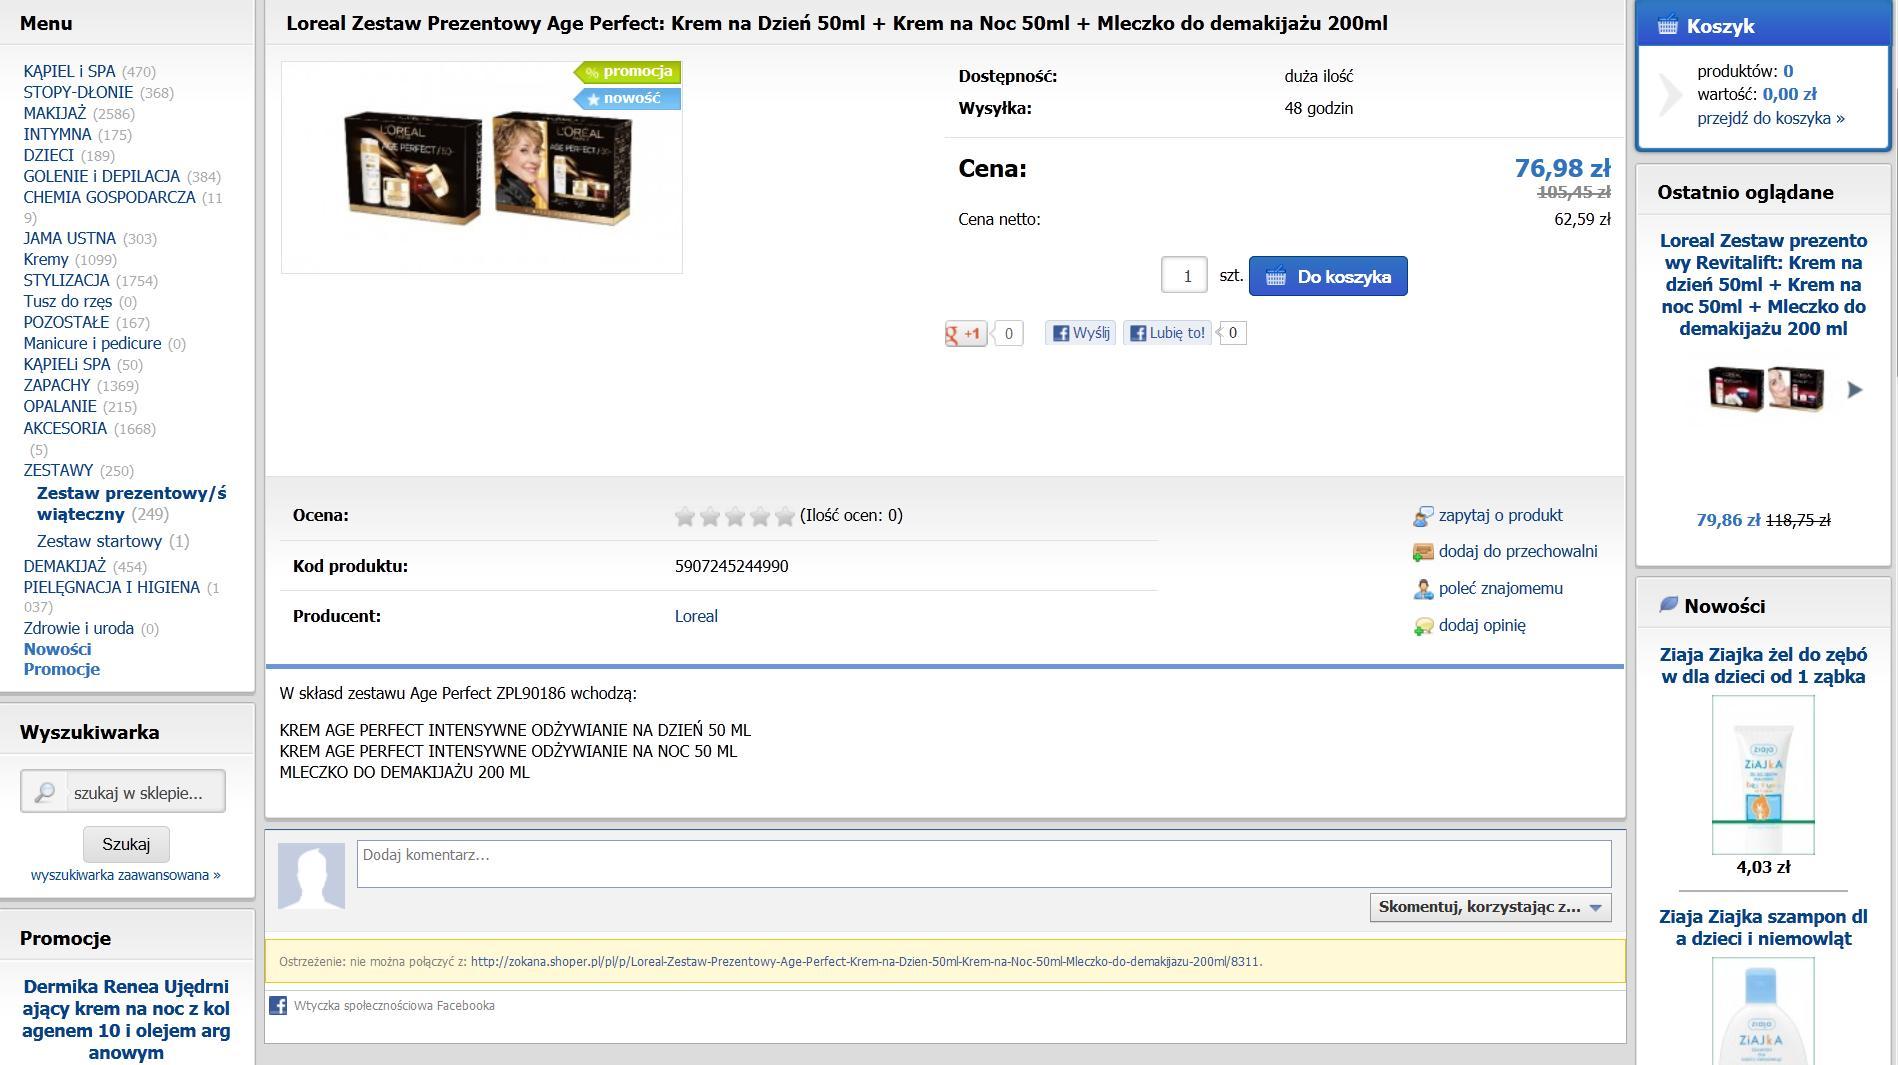Open the Loreal producer link
Screen dimensions: 1898x1065
[696, 616]
